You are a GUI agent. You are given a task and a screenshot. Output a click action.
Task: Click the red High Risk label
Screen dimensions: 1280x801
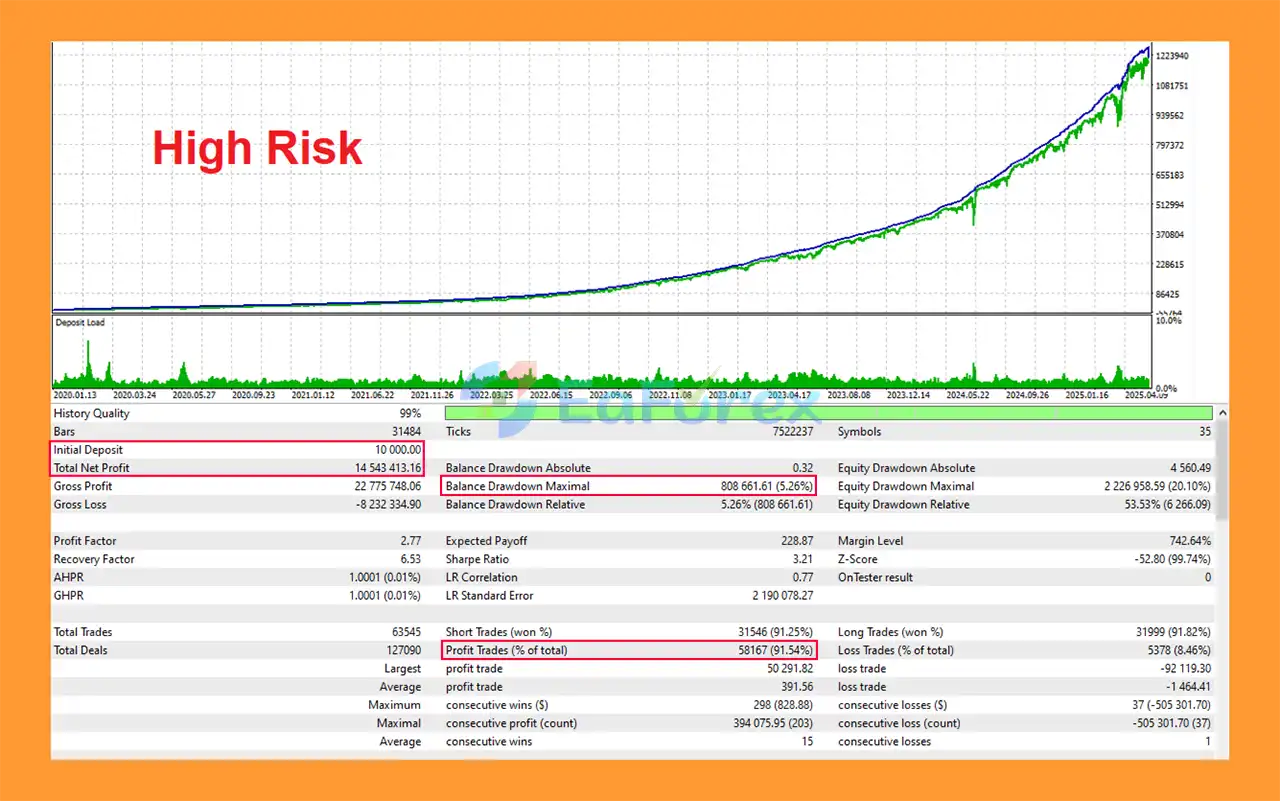tap(257, 149)
